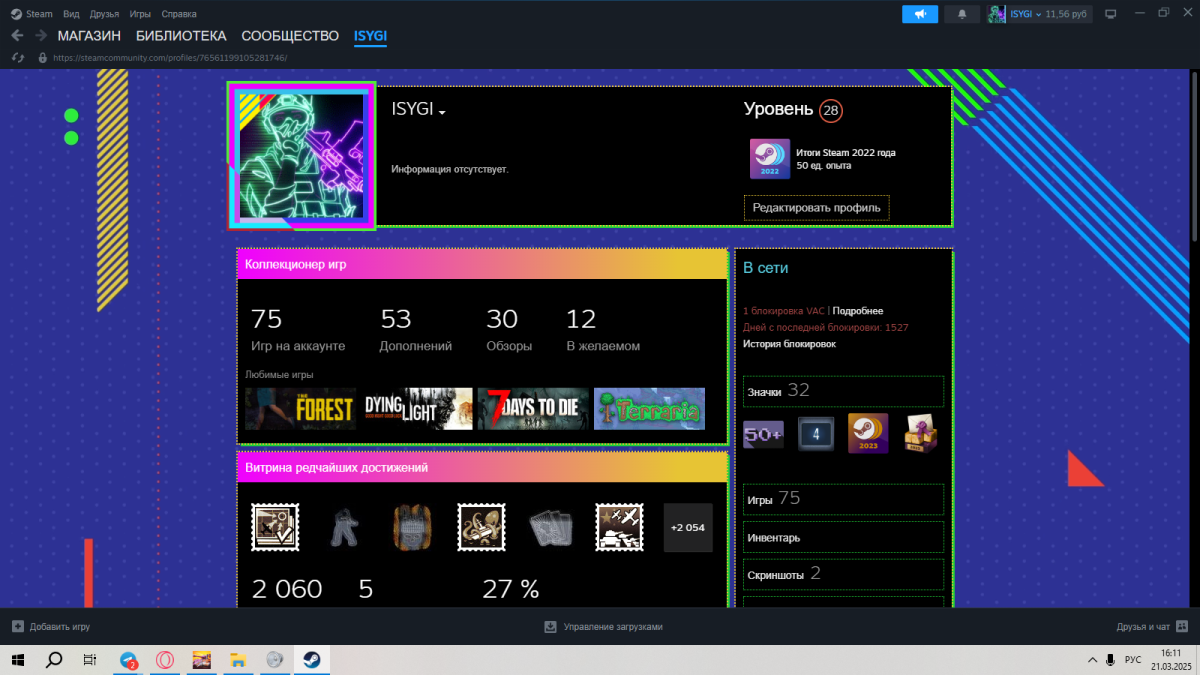Switch the РУС input language indicator
This screenshot has width=1200, height=675.
(x=1133, y=660)
